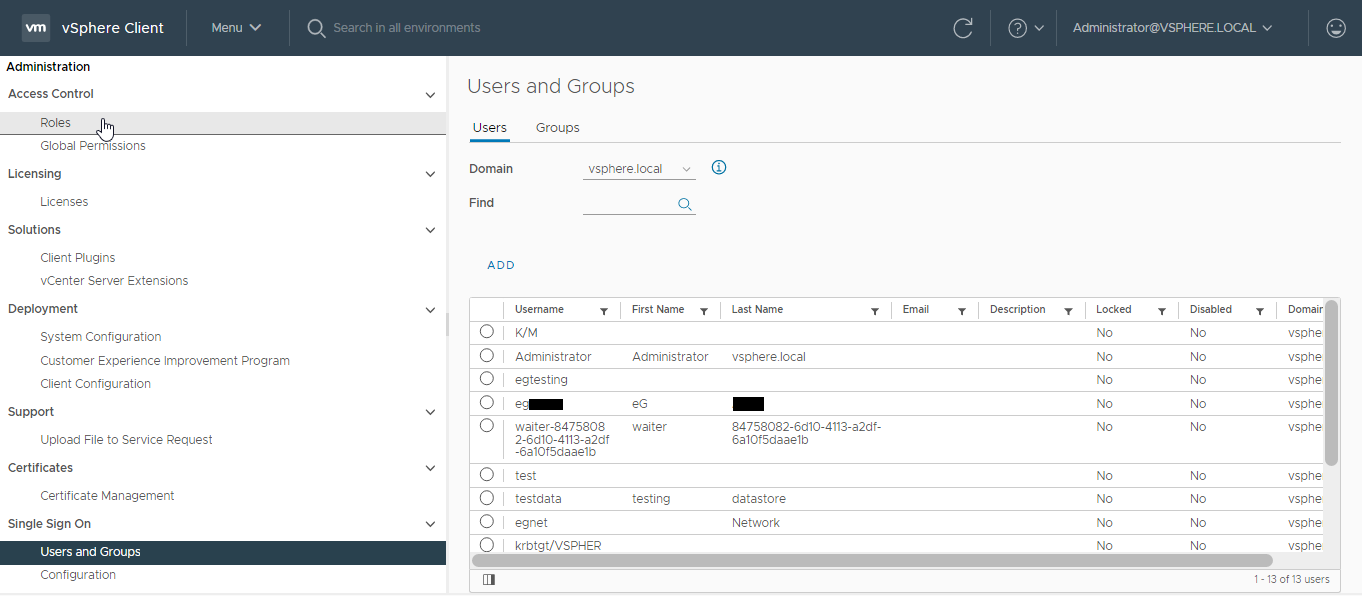Select the egtesting user radio button
Image resolution: width=1362 pixels, height=596 pixels.
[487, 378]
